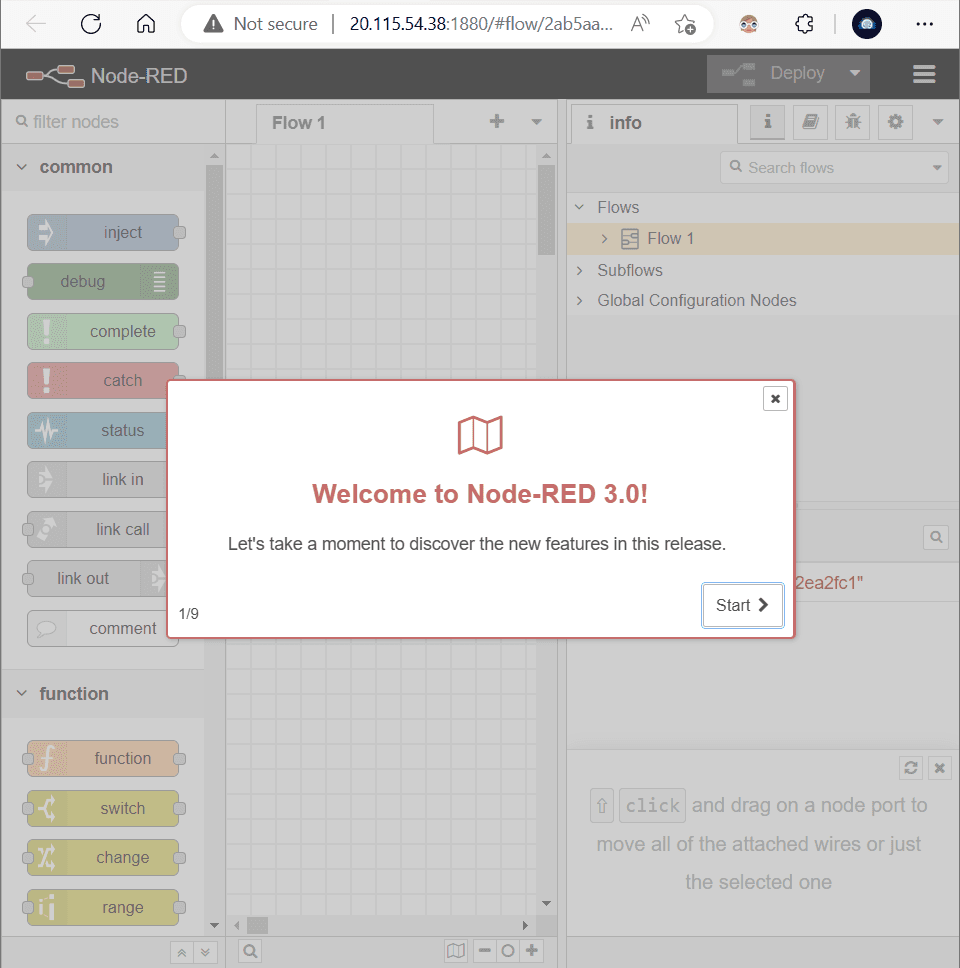Screen dimensions: 960x968
Task: Expand Global Configuration Nodes section
Action: [x=579, y=301]
